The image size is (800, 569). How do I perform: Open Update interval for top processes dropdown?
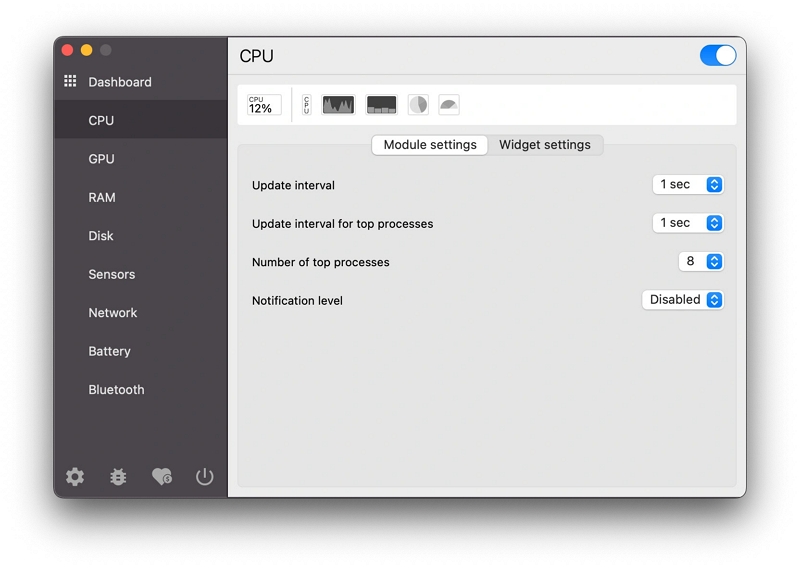(688, 223)
